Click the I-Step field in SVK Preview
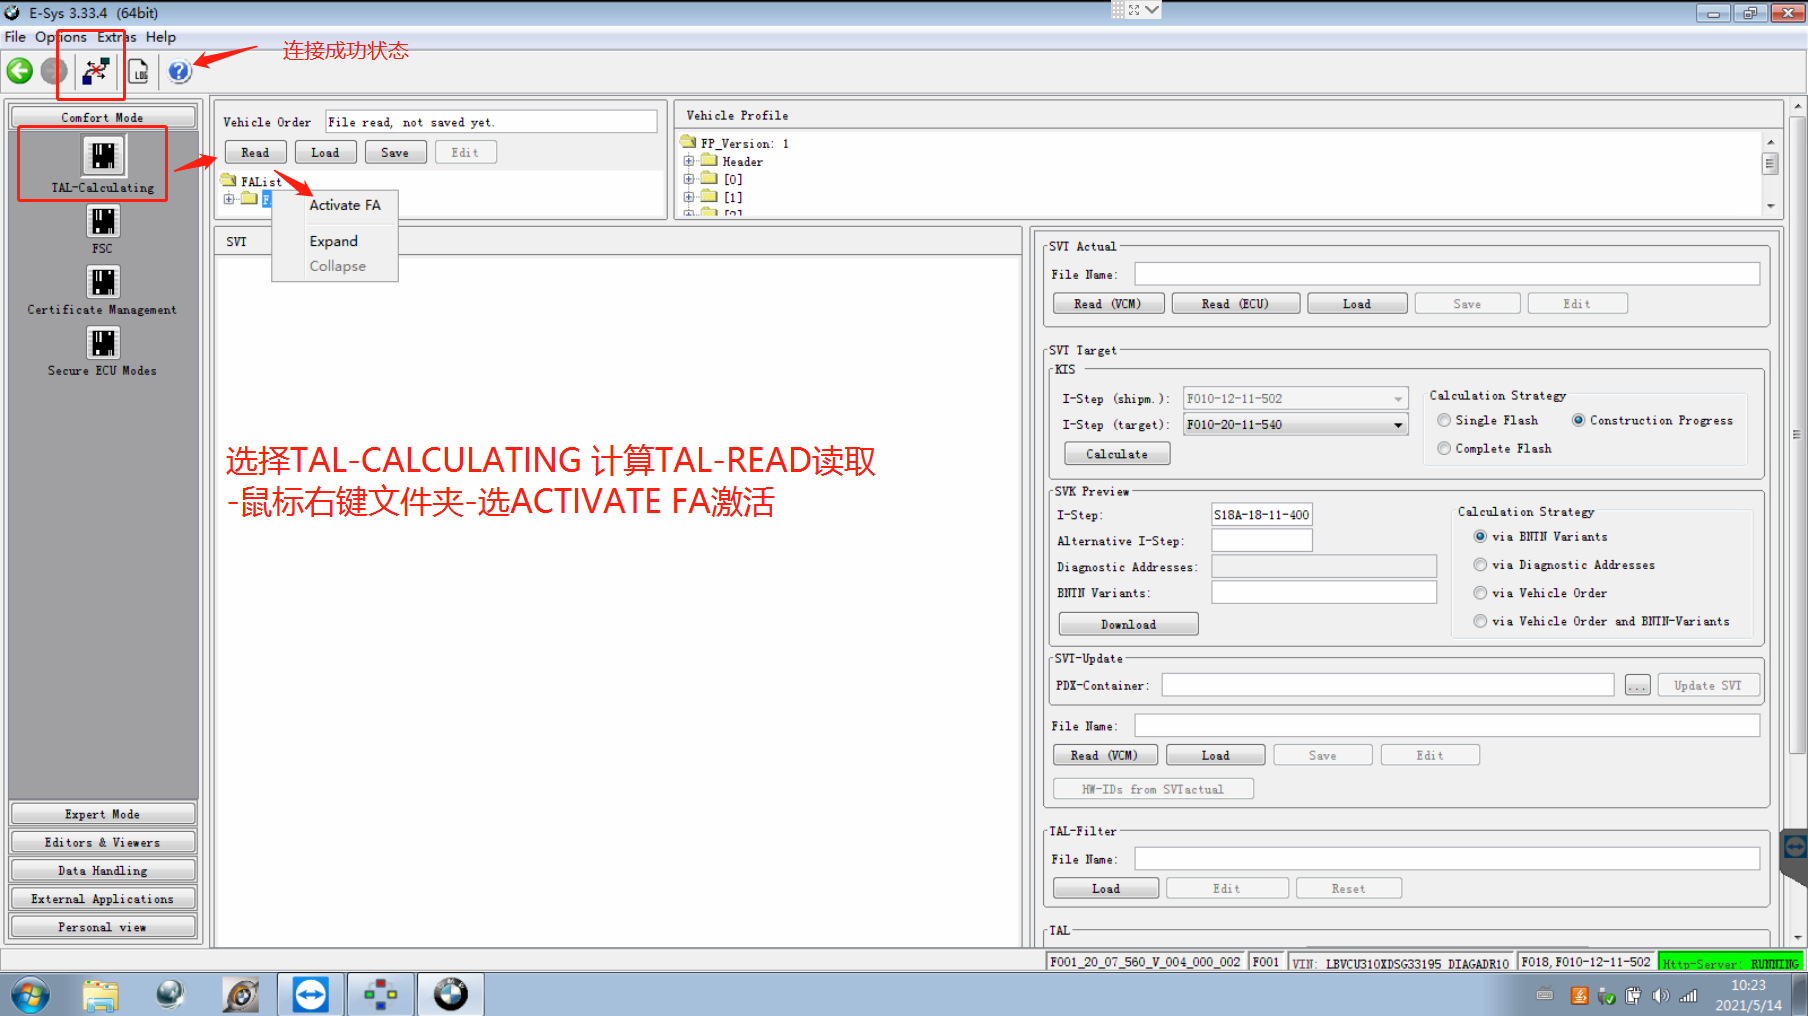The width and height of the screenshot is (1808, 1016). (1262, 514)
